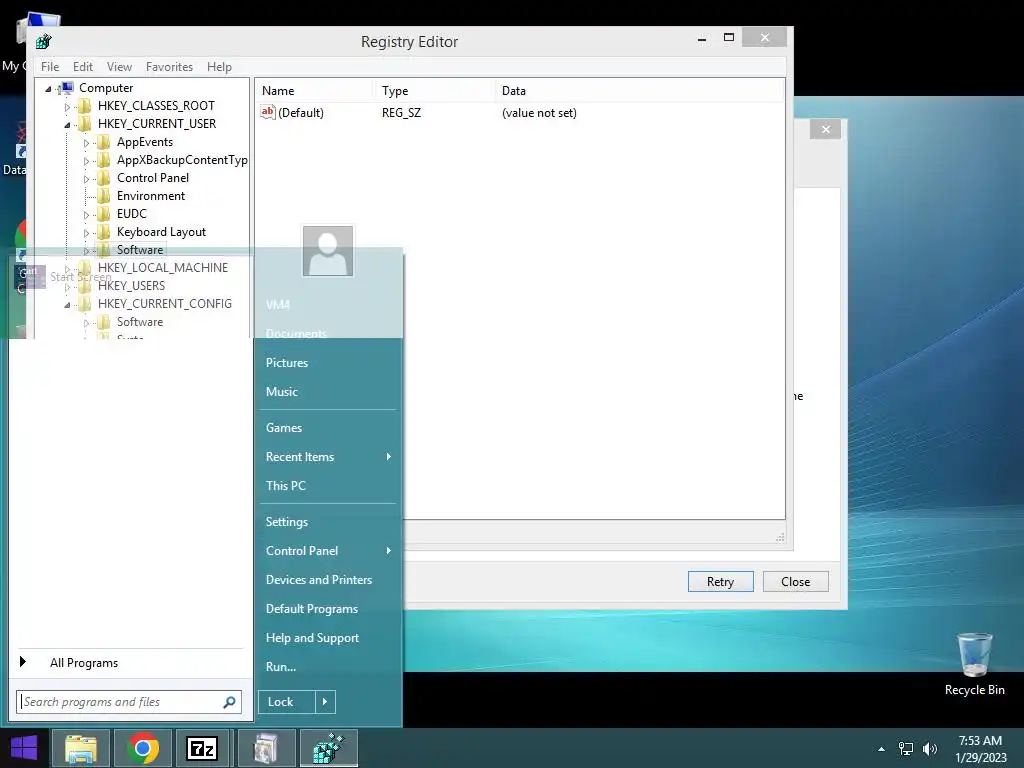
Task: Click the Retry button
Action: point(720,581)
